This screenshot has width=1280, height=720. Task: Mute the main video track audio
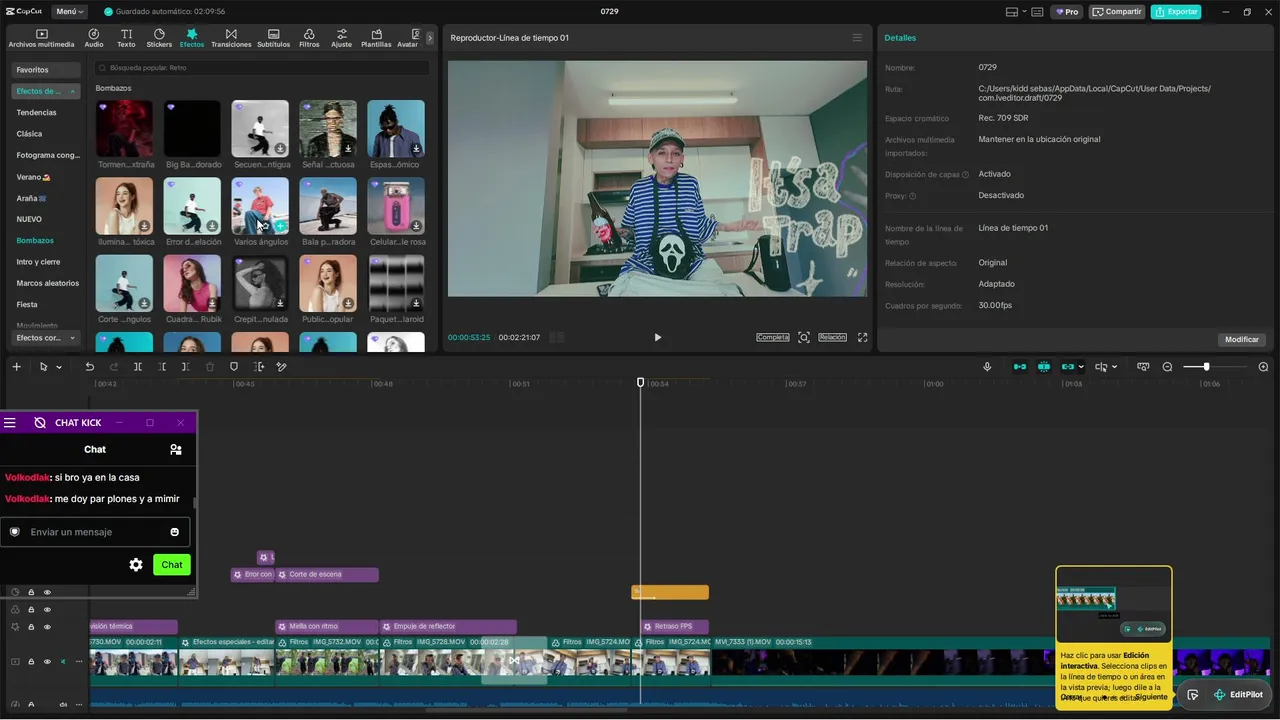pyautogui.click(x=63, y=662)
